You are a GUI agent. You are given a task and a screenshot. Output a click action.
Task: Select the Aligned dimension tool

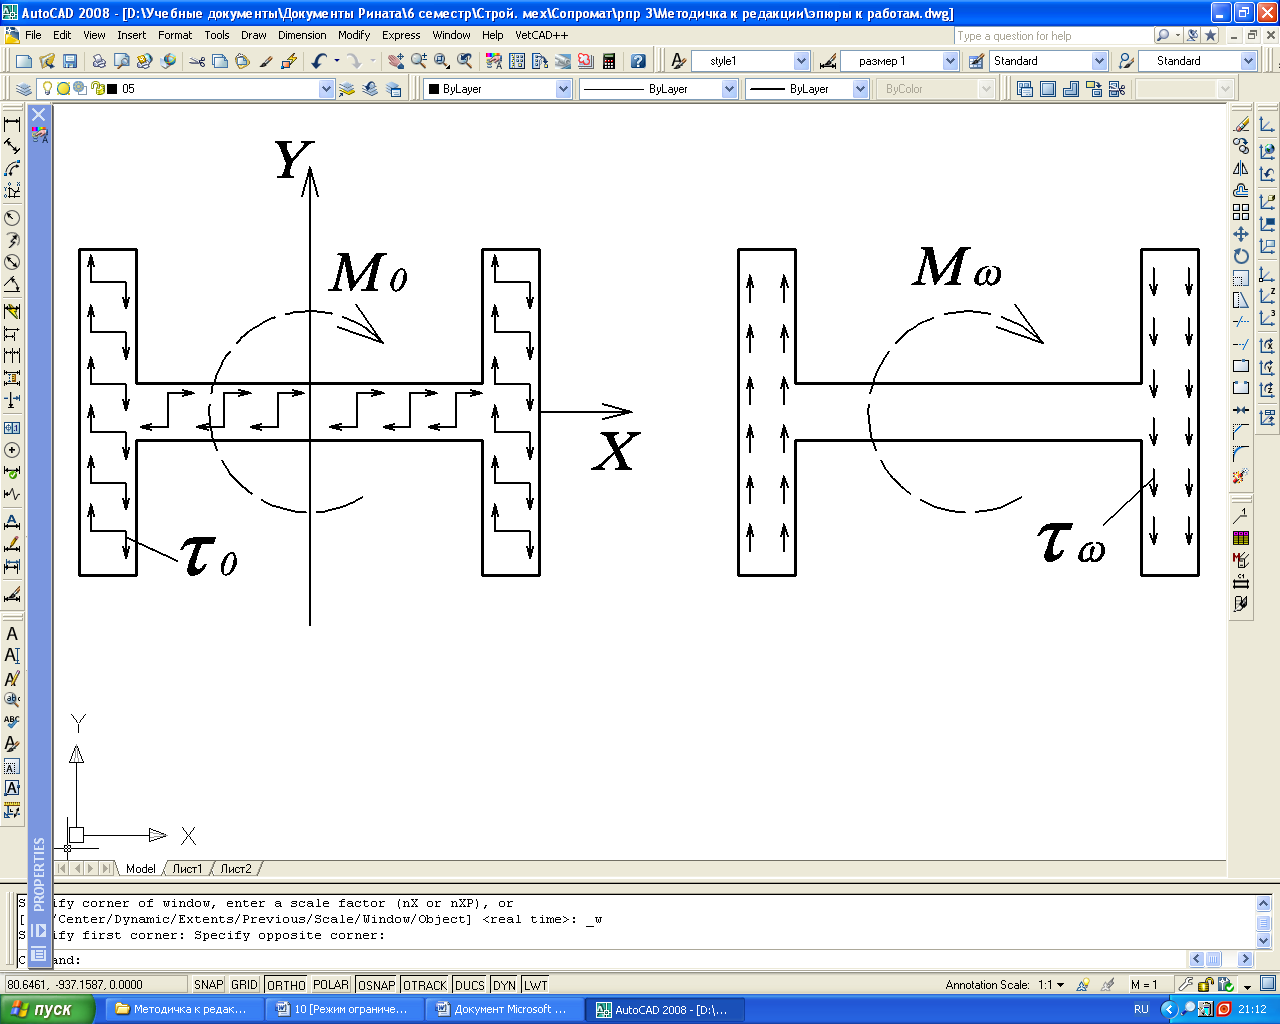(12, 147)
